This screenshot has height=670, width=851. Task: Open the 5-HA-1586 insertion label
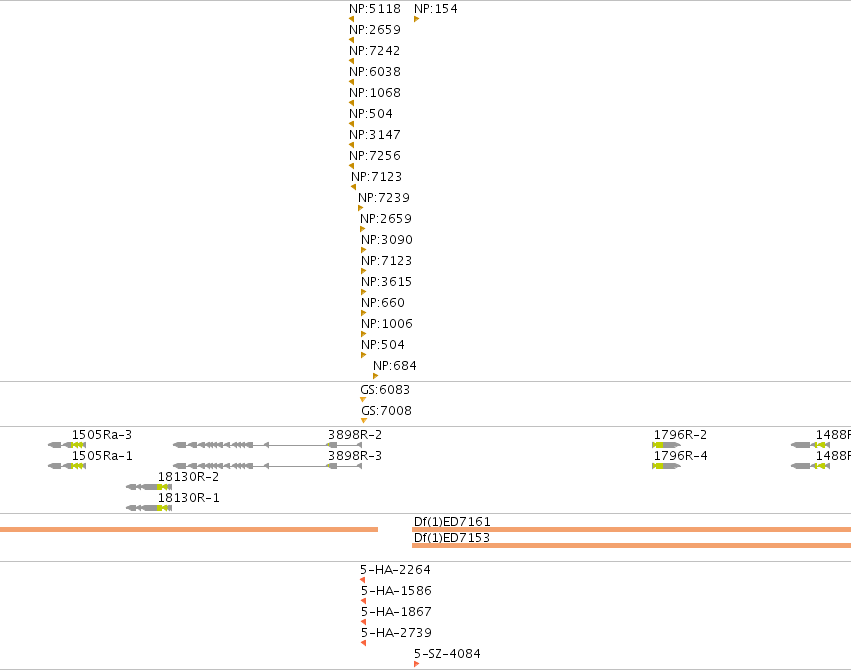coord(396,591)
